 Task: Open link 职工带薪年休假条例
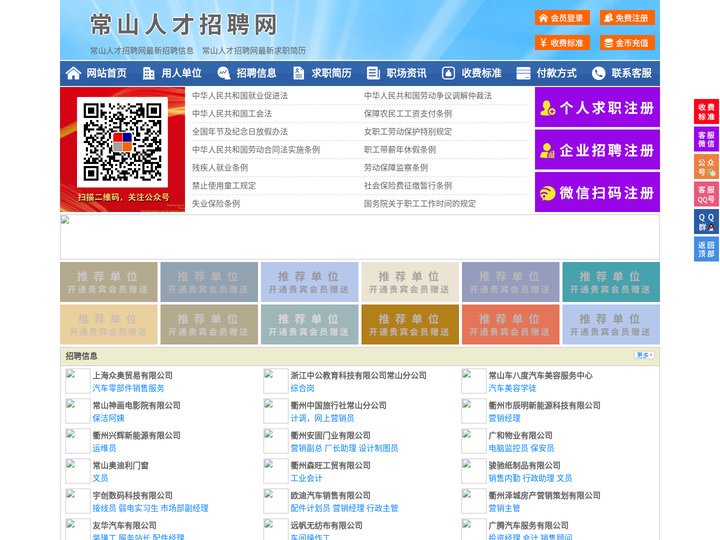tap(400, 150)
